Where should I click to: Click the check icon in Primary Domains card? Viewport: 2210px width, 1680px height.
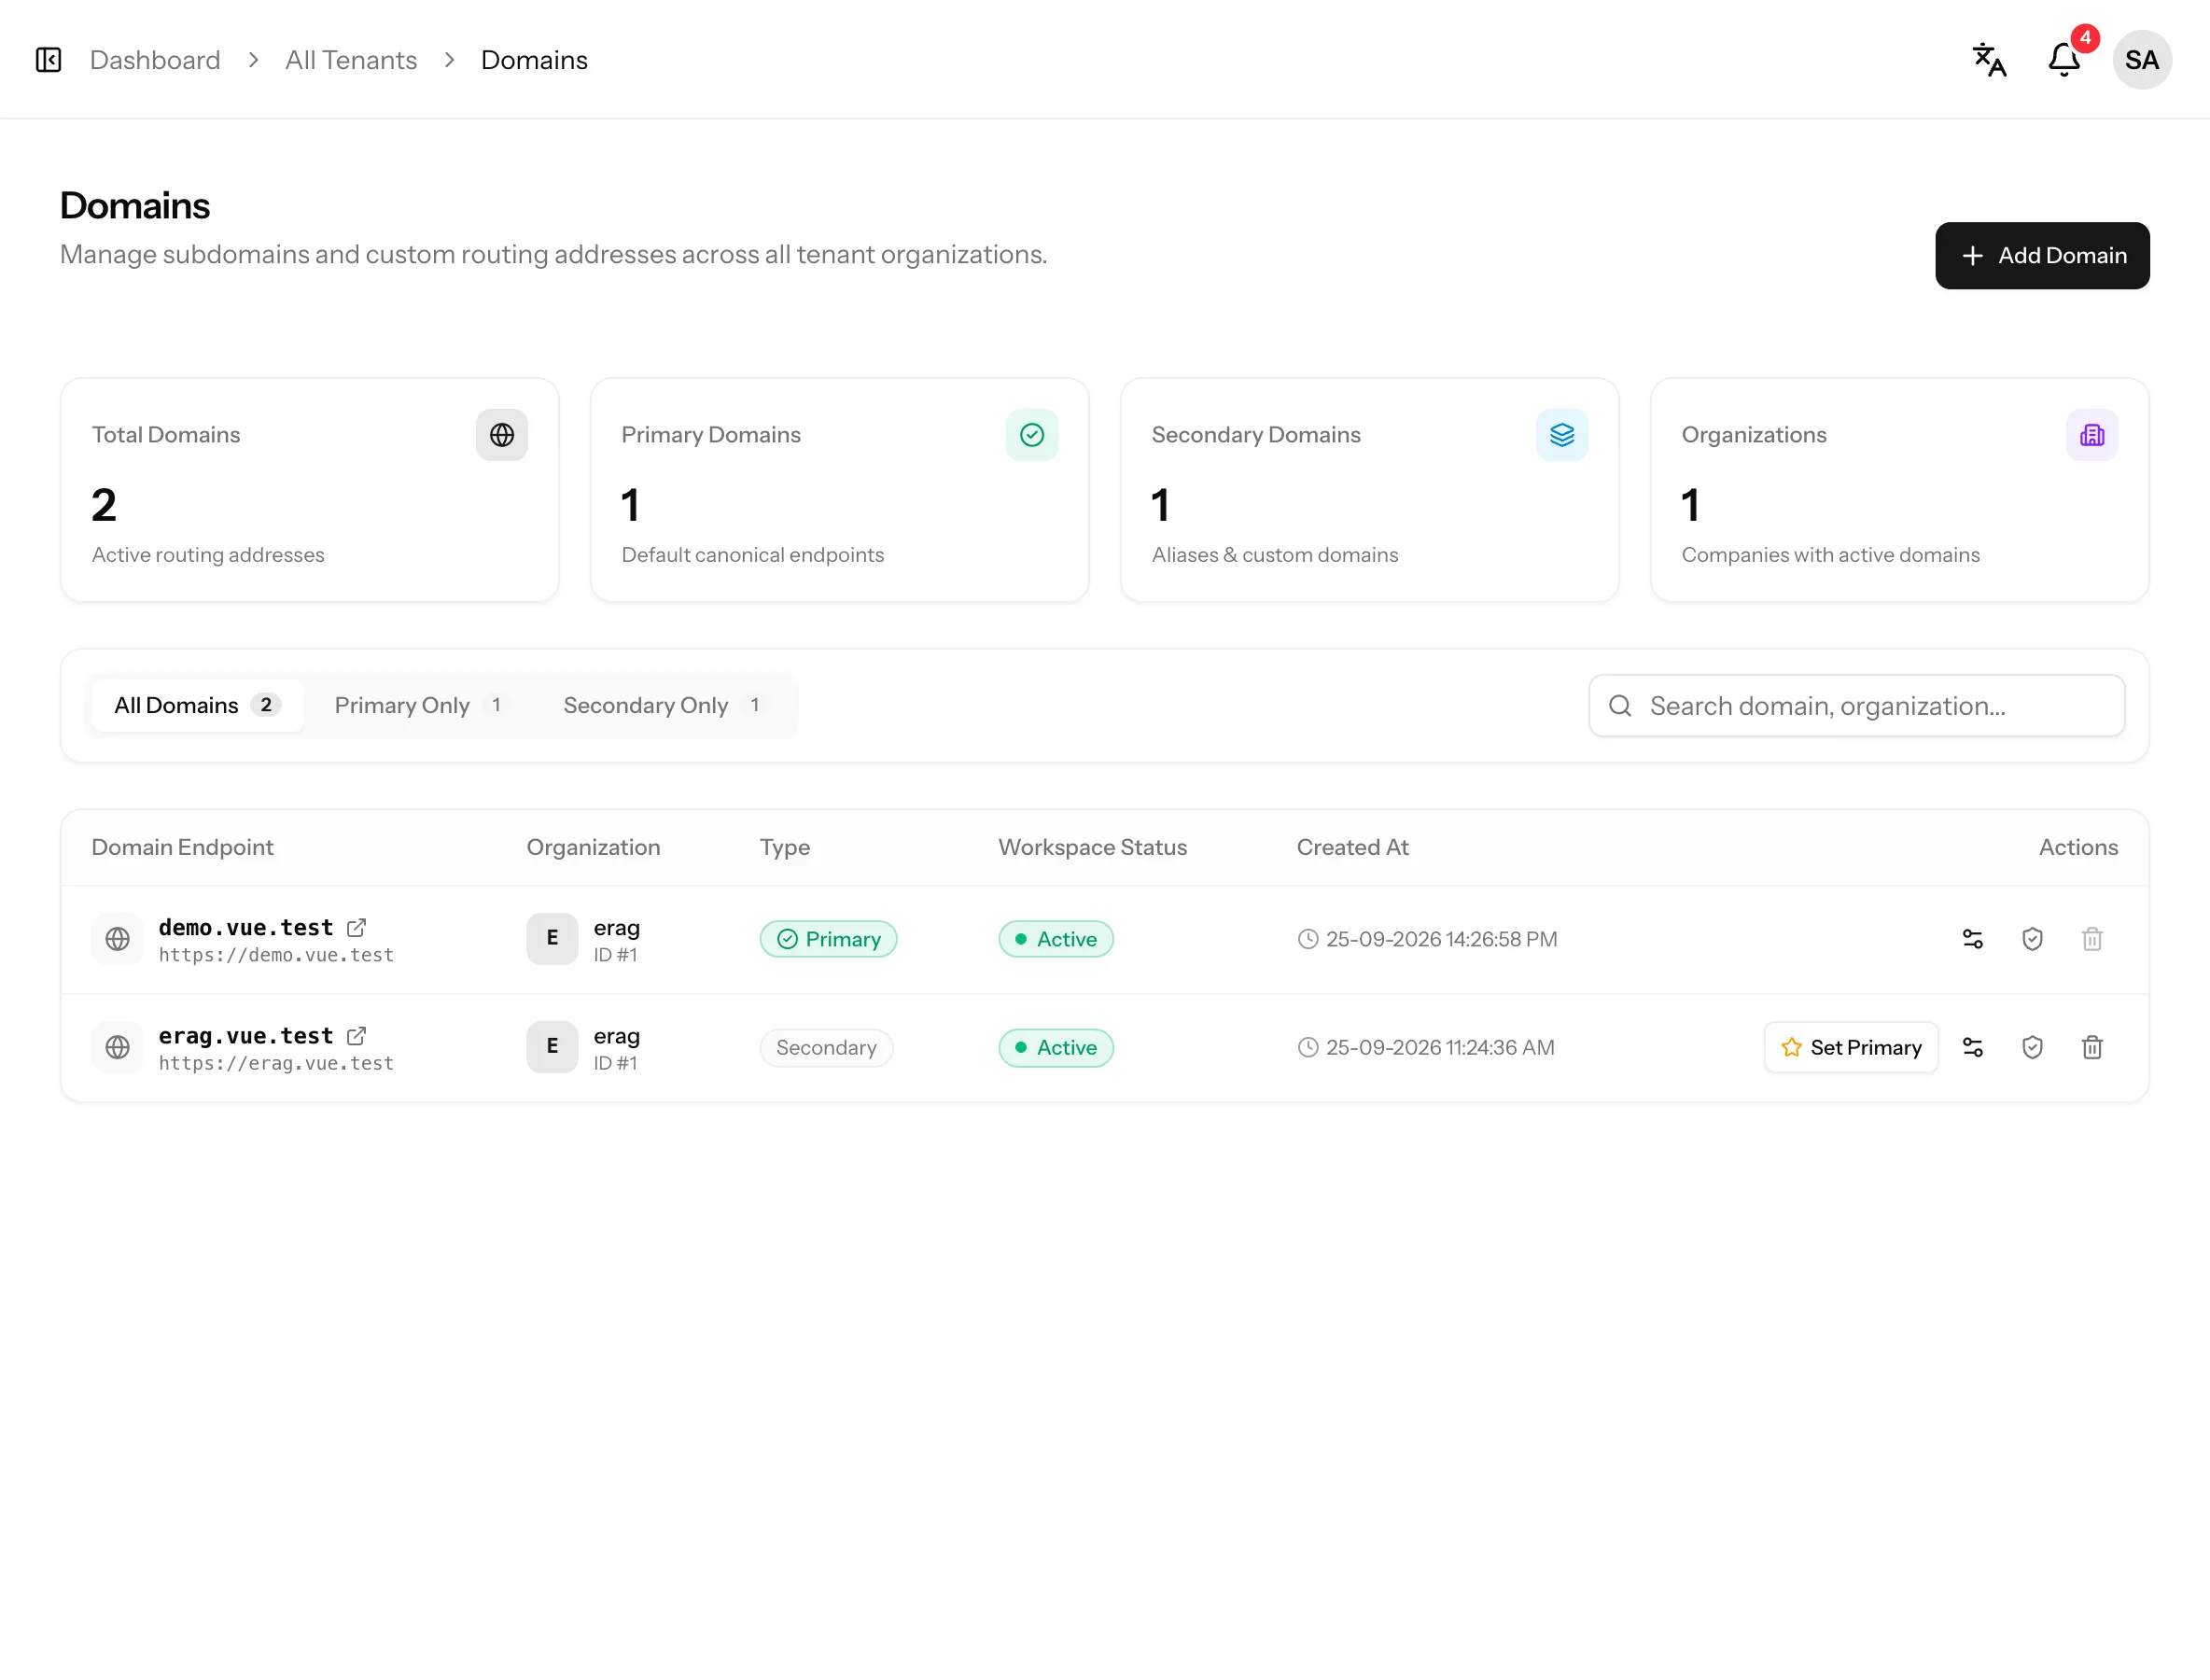pyautogui.click(x=1032, y=435)
